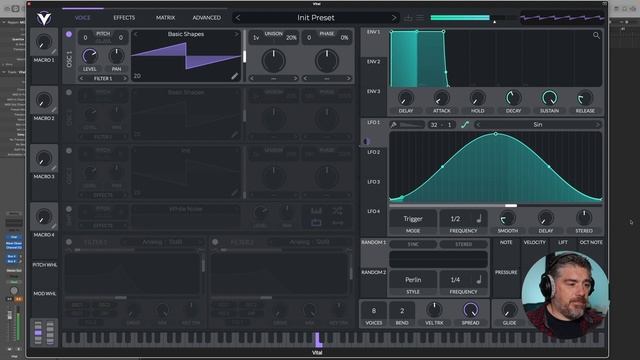Viewport: 640px width, 360px height.
Task: Click the envelope zoom magnifier icon
Action: [596, 36]
